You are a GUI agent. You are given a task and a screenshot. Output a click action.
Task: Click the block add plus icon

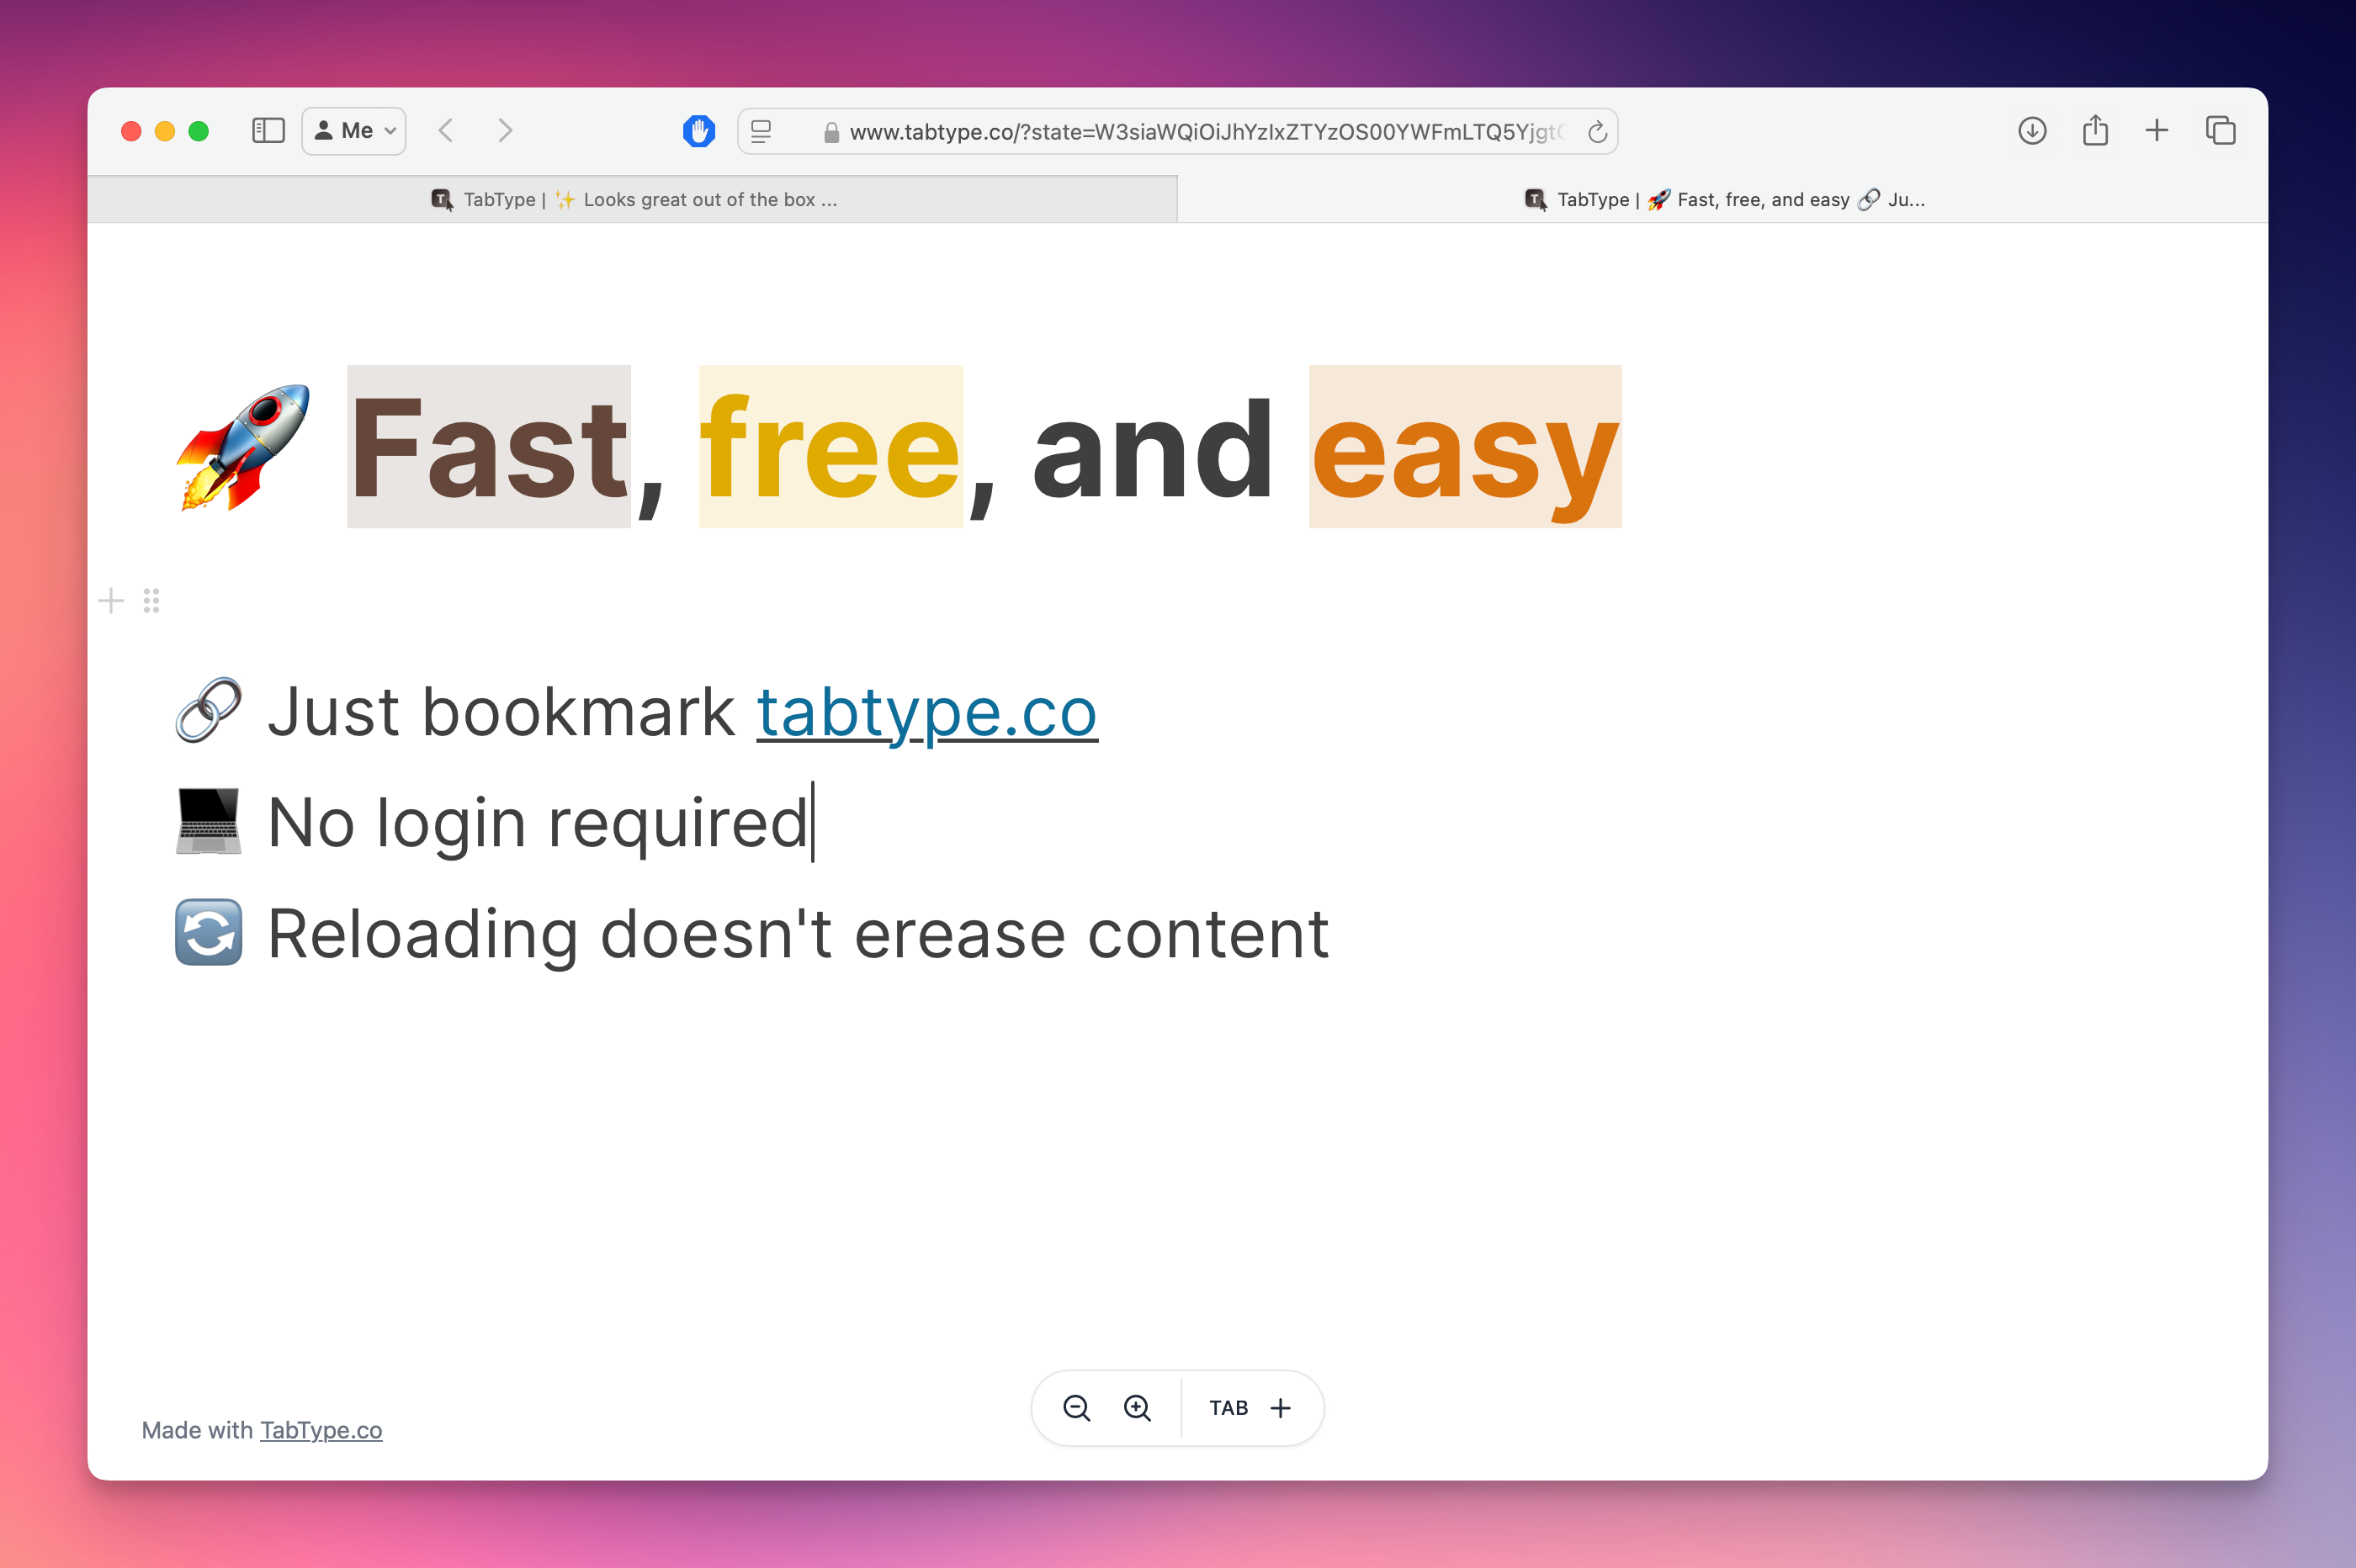111,601
